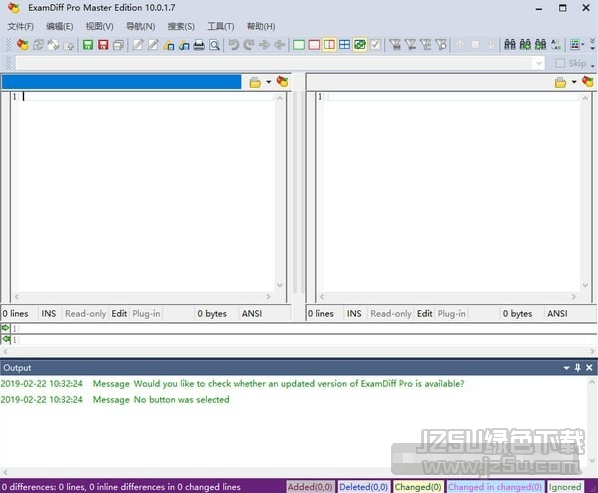Toggle the Skip checkbox
Screen dimensions: 598x493
click(x=560, y=63)
